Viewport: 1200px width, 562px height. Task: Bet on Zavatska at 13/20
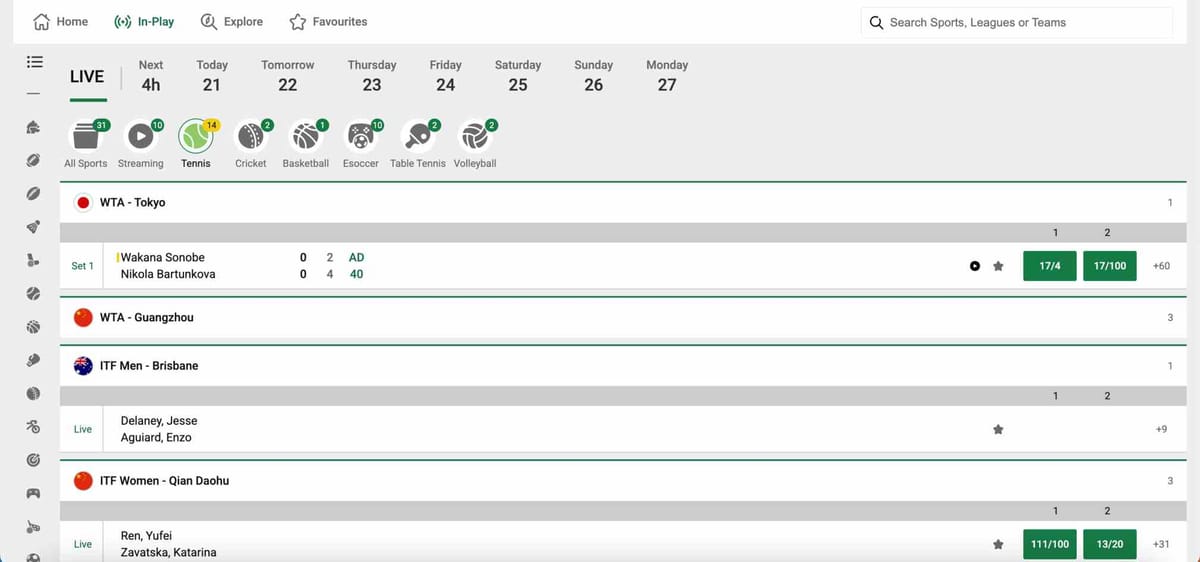click(x=1110, y=544)
